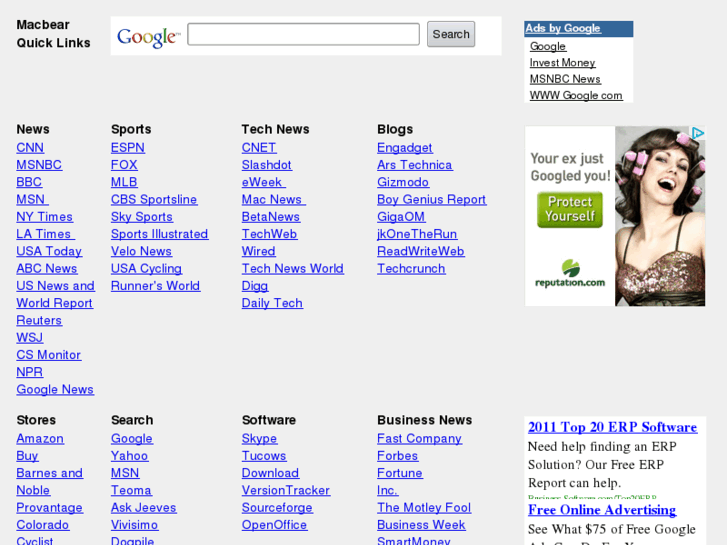
Task: Open the 2011 Top 20 ERP Software ad
Action: 612,427
